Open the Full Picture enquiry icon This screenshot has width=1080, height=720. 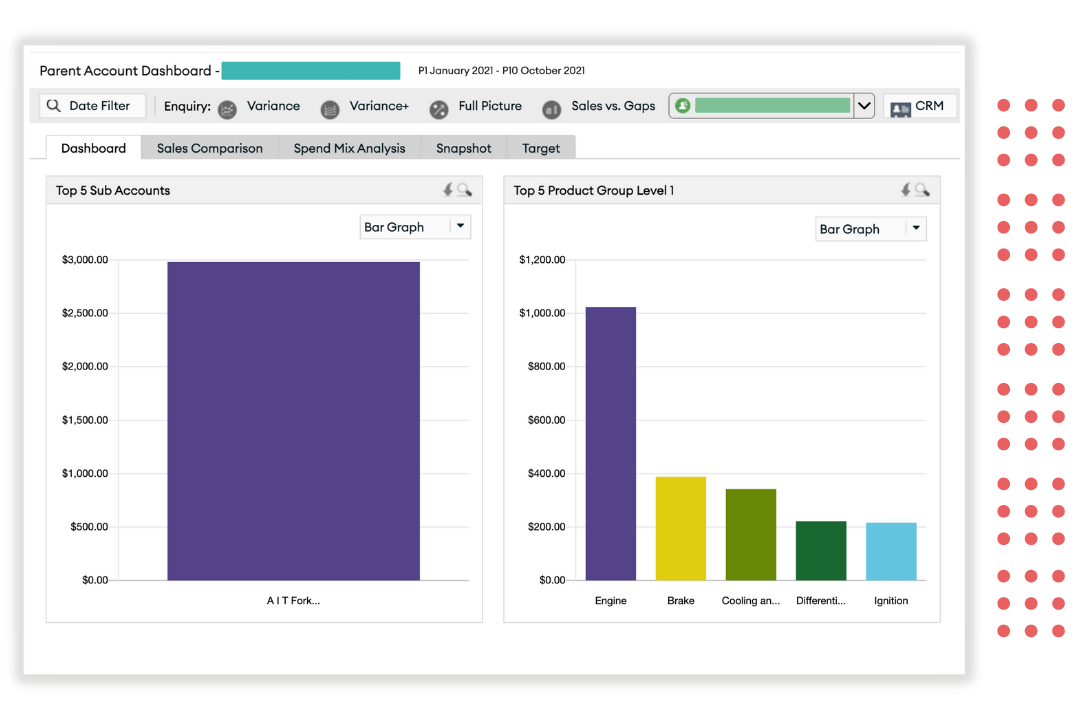coord(439,108)
